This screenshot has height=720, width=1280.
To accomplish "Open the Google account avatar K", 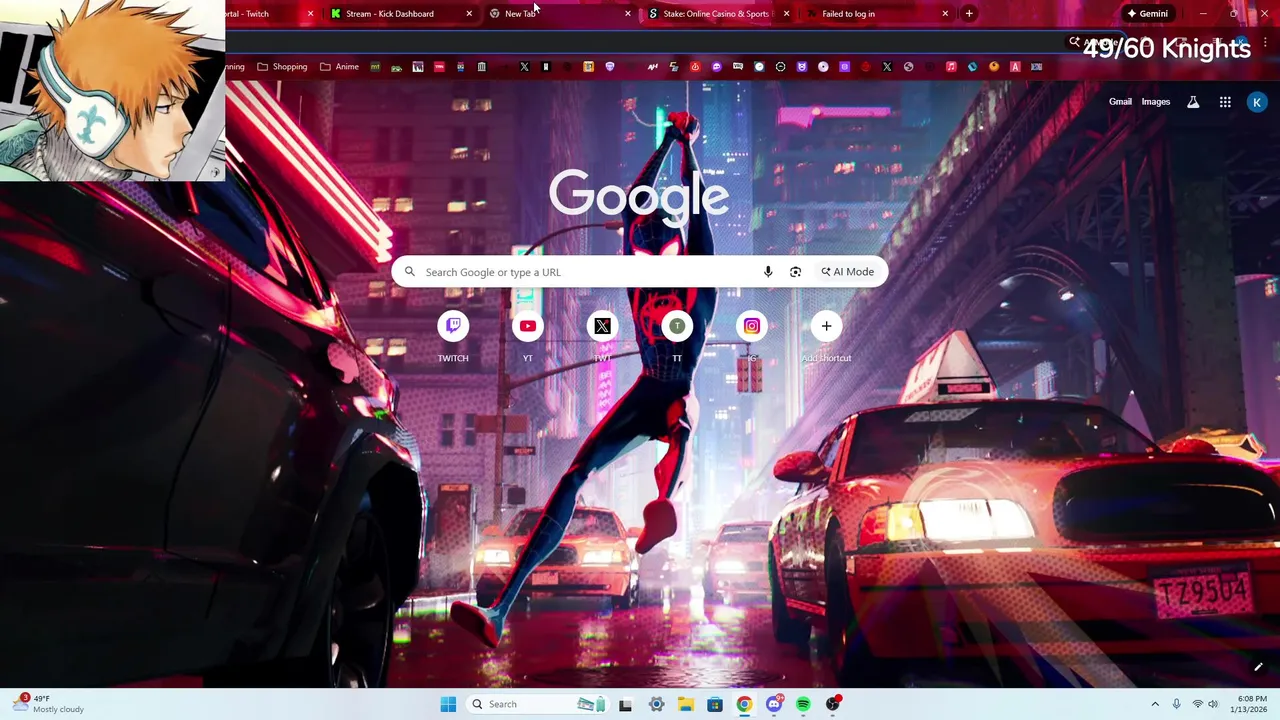I will tap(1257, 102).
